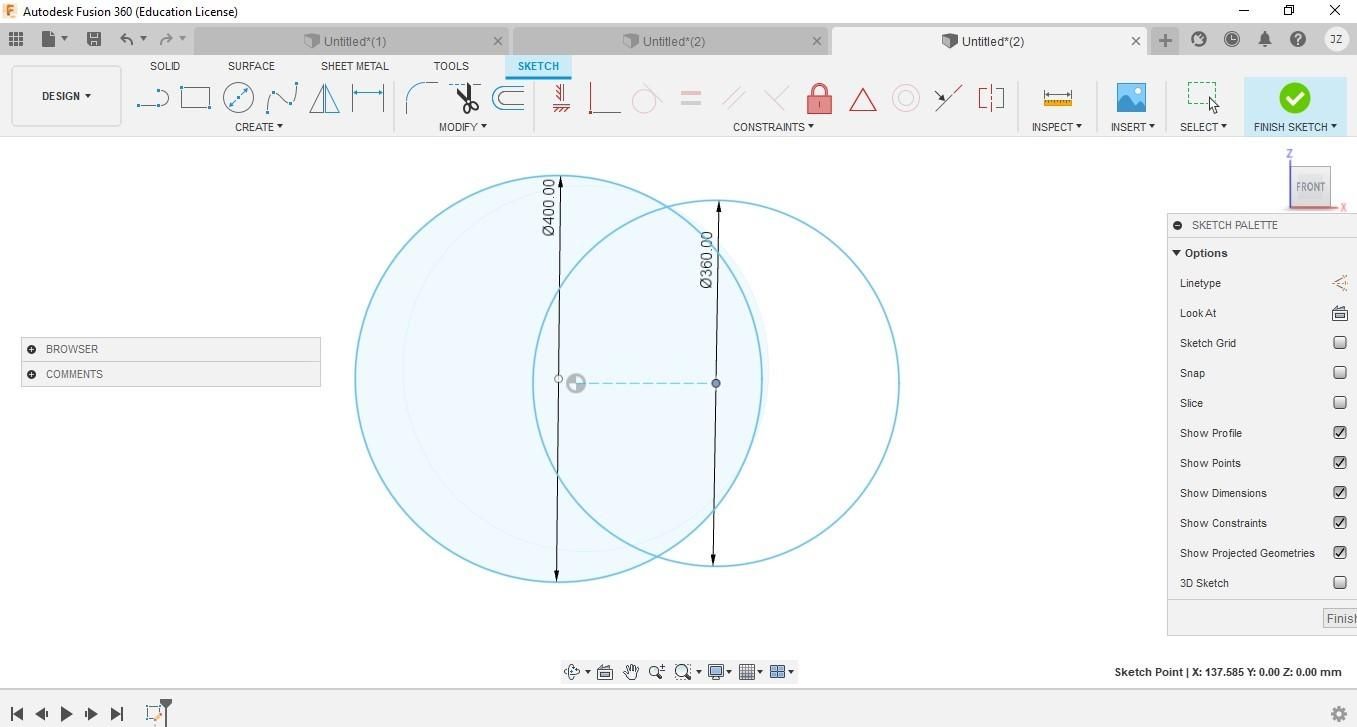Click the Look At icon in navigation bar
The width and height of the screenshot is (1357, 727).
pyautogui.click(x=605, y=672)
